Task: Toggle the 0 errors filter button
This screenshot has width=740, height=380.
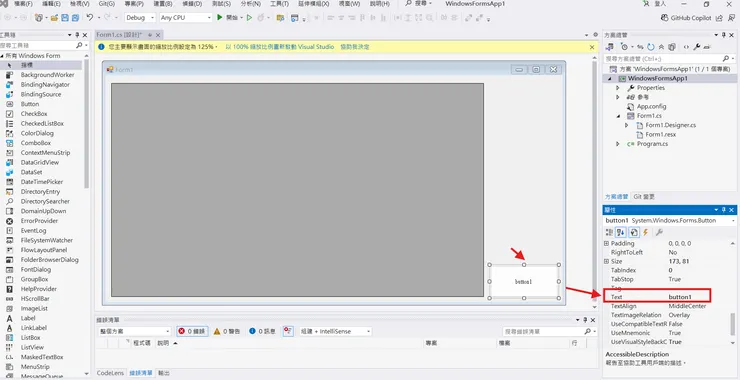Action: [x=192, y=331]
